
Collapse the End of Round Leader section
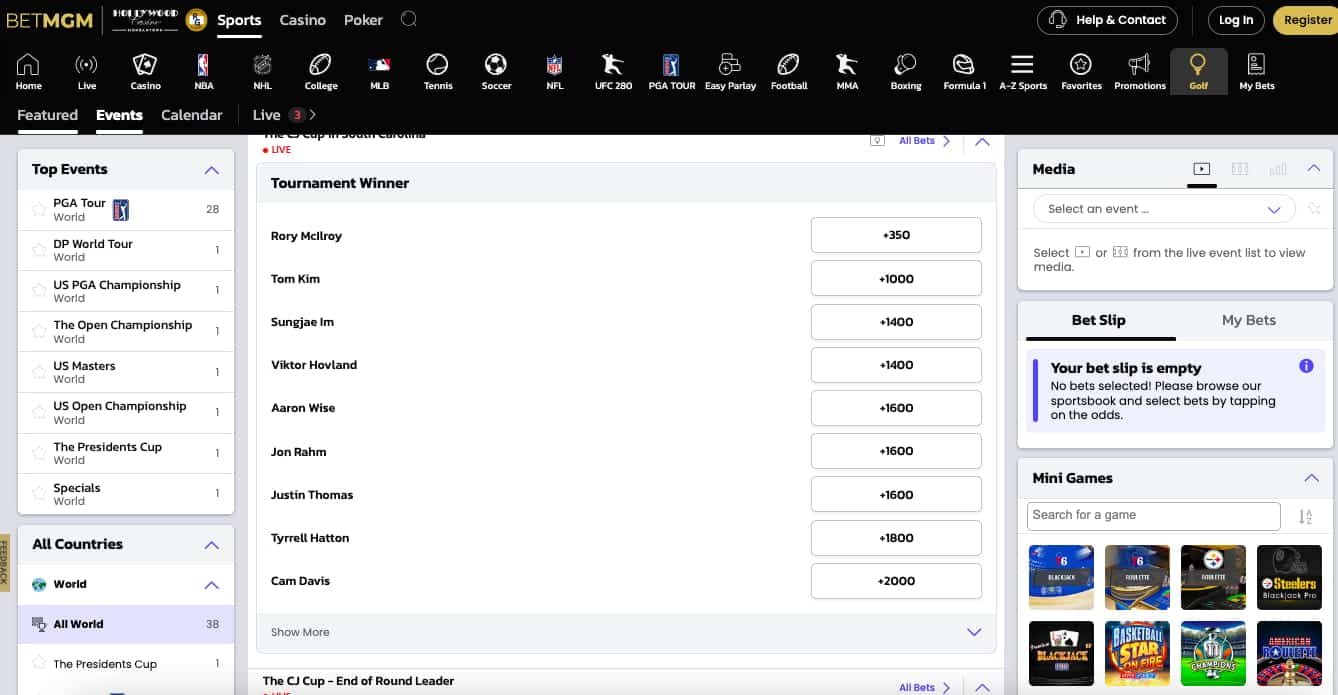pos(982,687)
